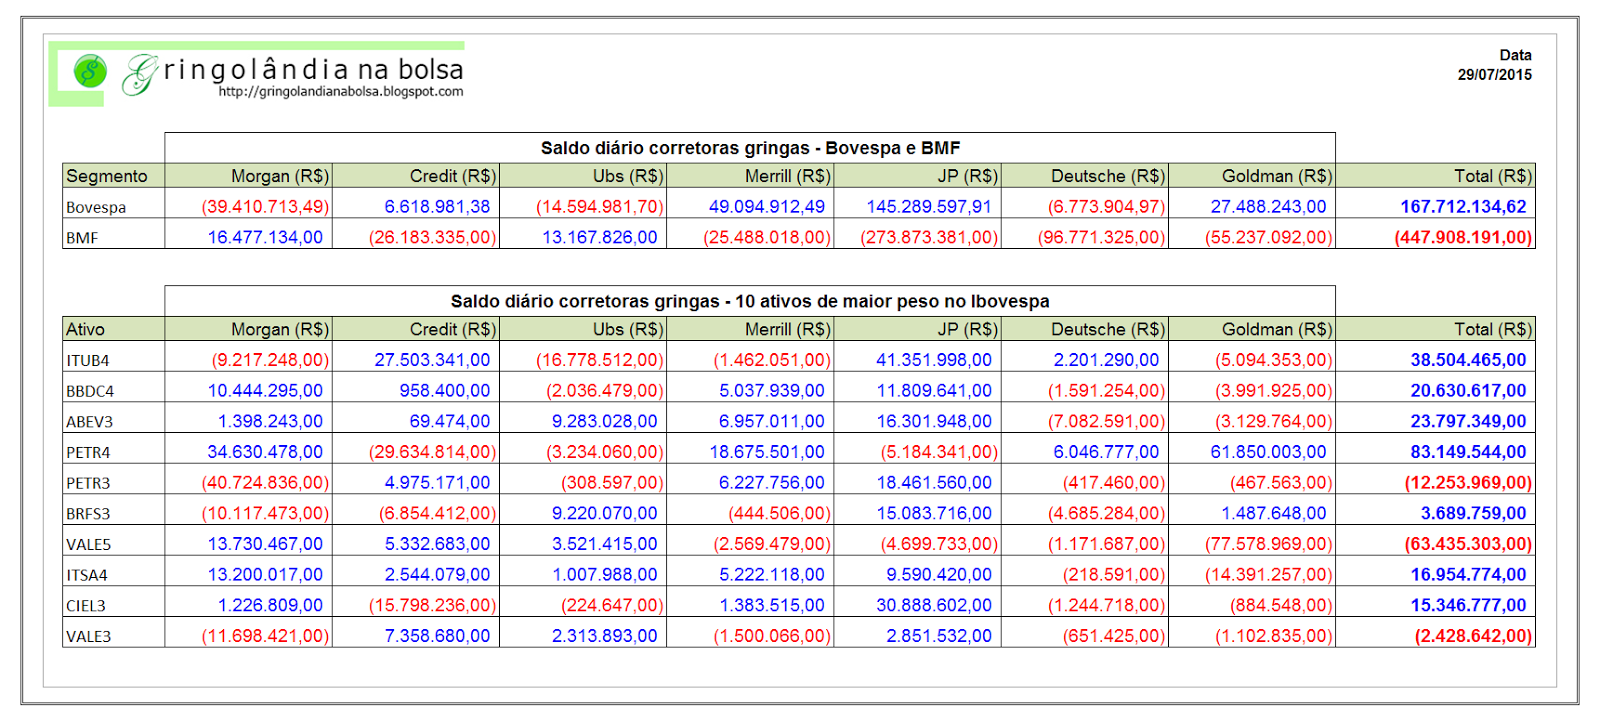Click the ABEV3 asset row label
The width and height of the screenshot is (1600, 721).
90,422
